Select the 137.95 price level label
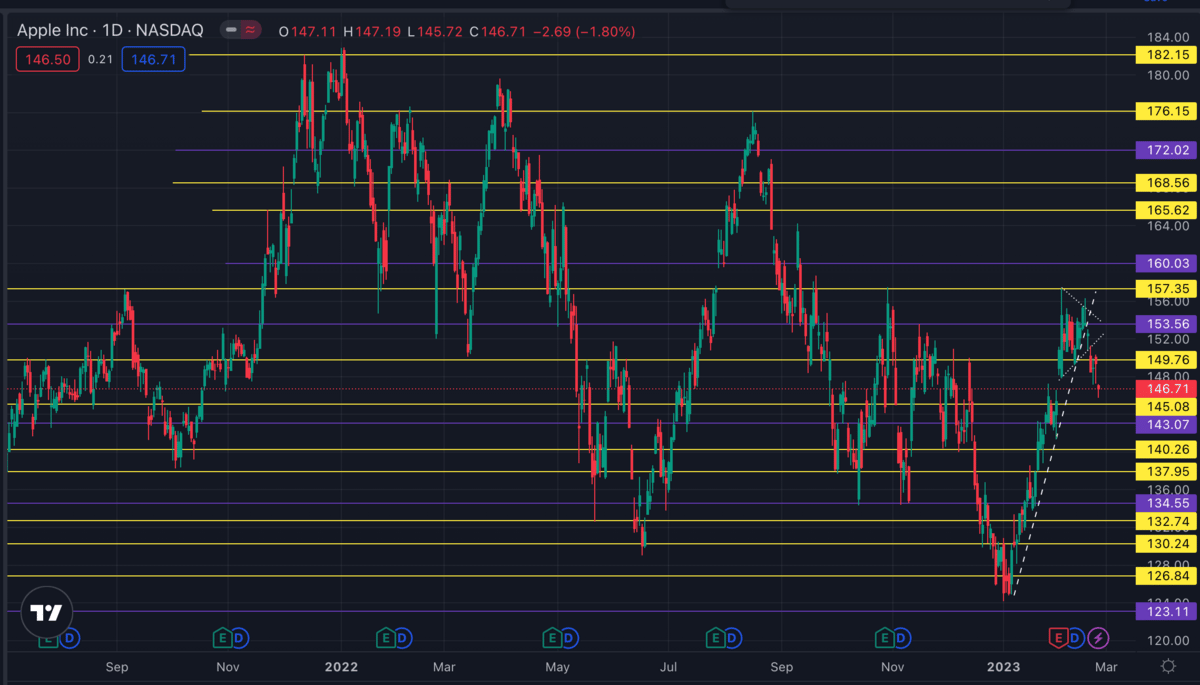This screenshot has width=1200, height=685. [1167, 471]
